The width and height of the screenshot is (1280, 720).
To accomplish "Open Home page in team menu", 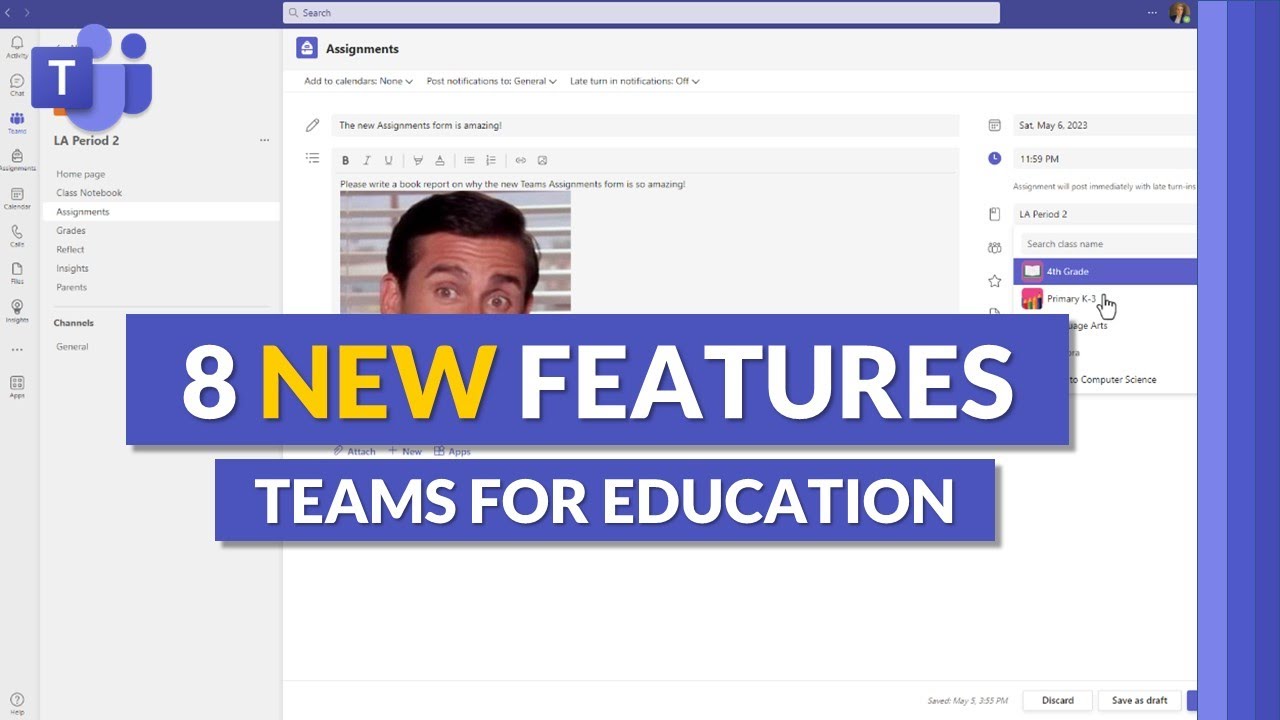I will coord(80,174).
